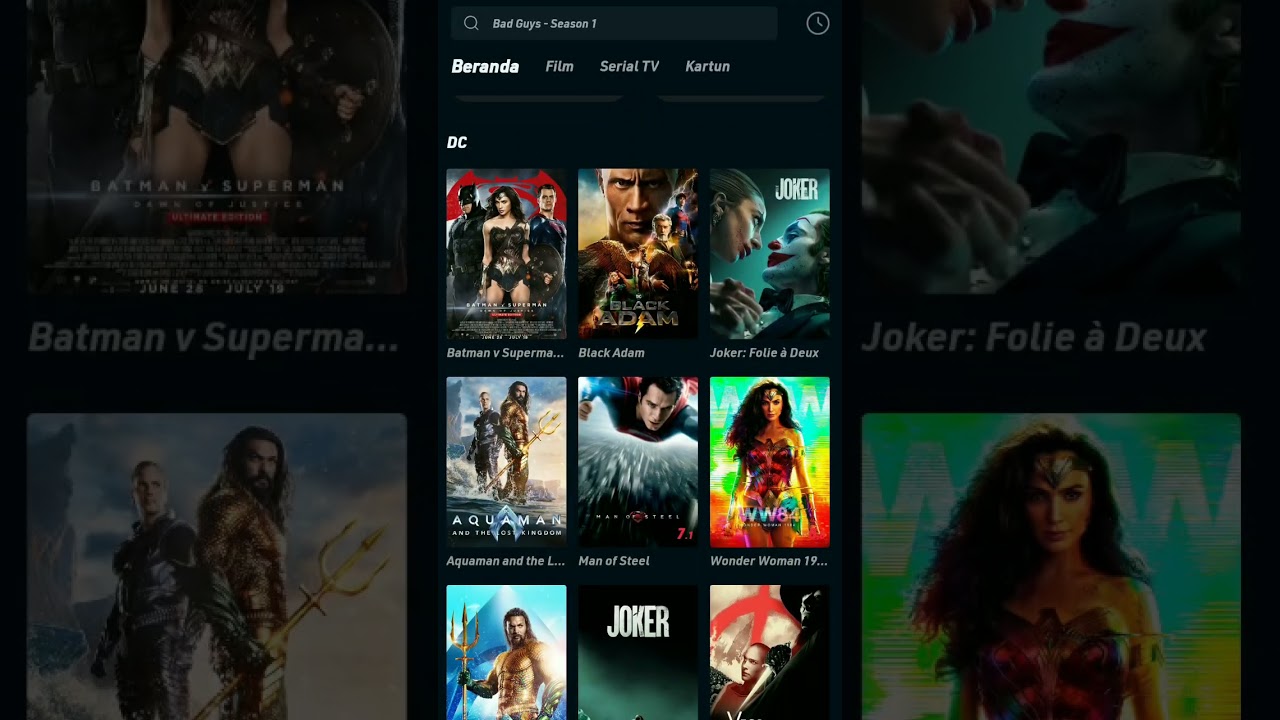This screenshot has height=720, width=1280.
Task: Click the Man of Steel title text
Action: [x=614, y=561]
